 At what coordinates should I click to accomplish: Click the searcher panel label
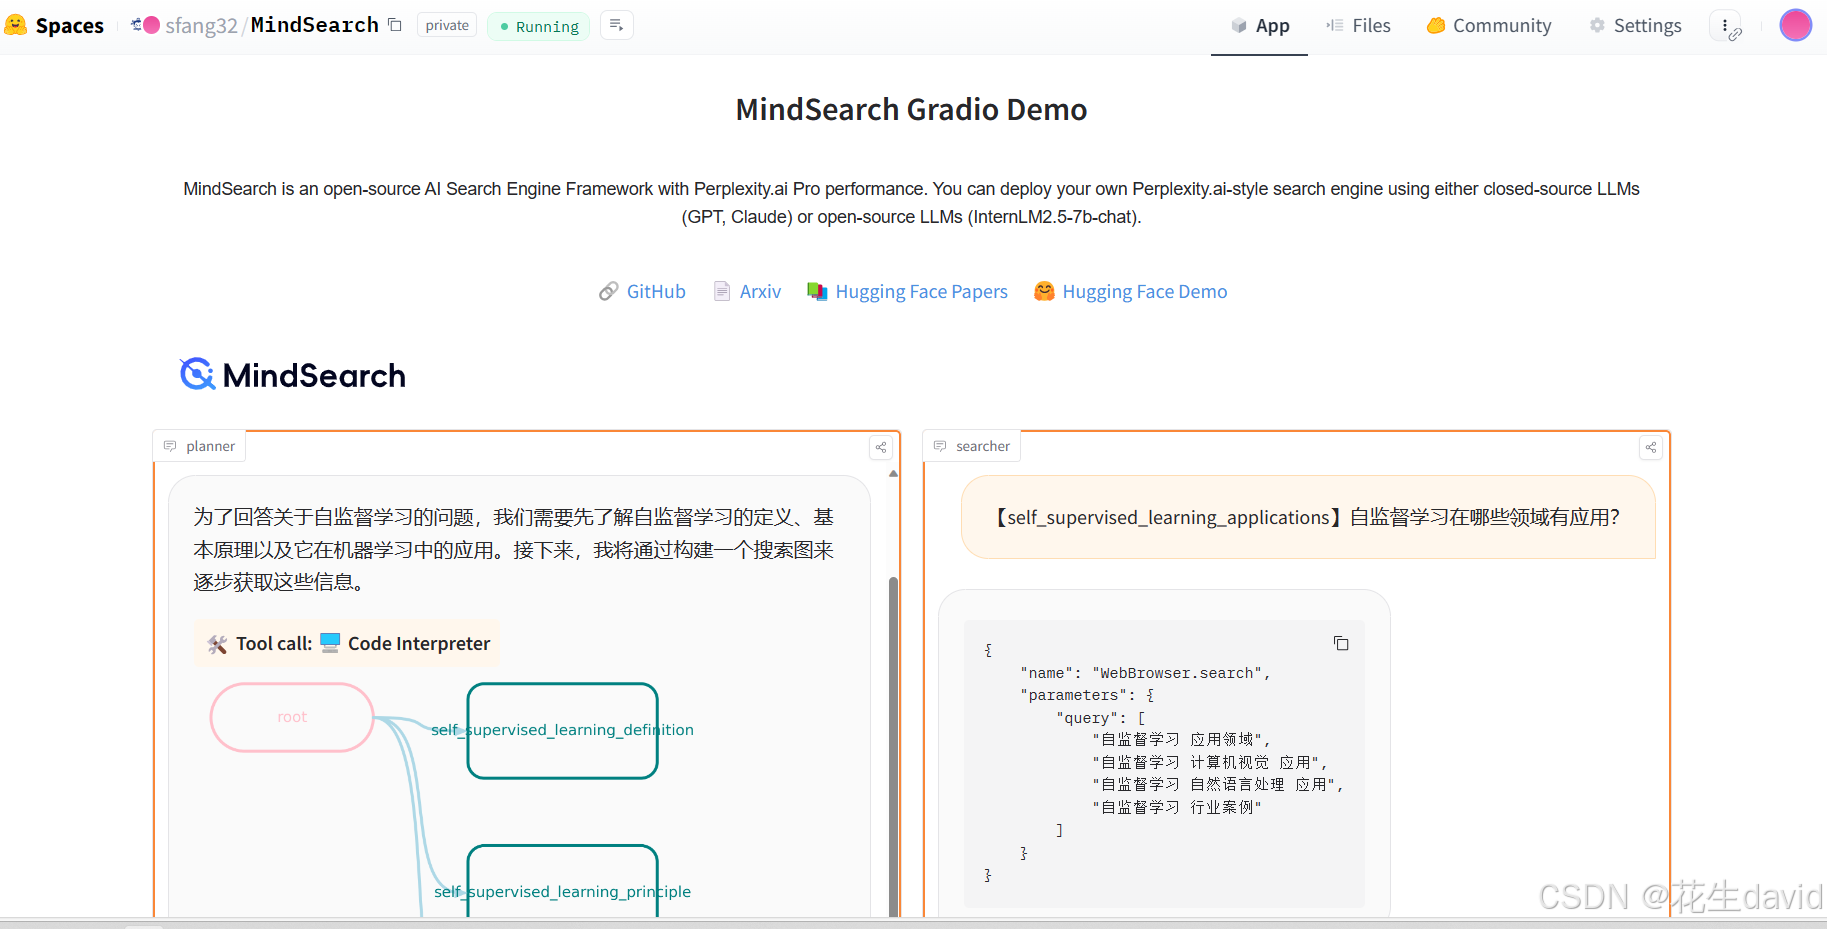pos(970,446)
